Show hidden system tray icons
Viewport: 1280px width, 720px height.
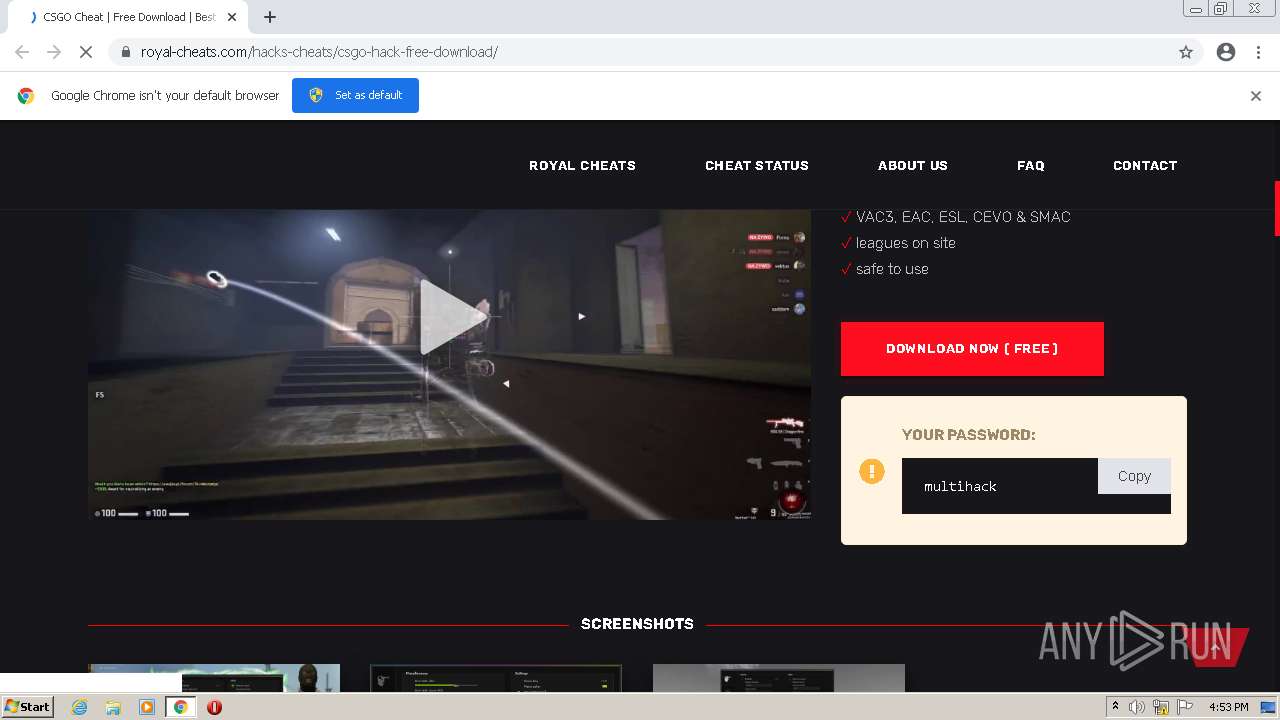click(x=1115, y=707)
